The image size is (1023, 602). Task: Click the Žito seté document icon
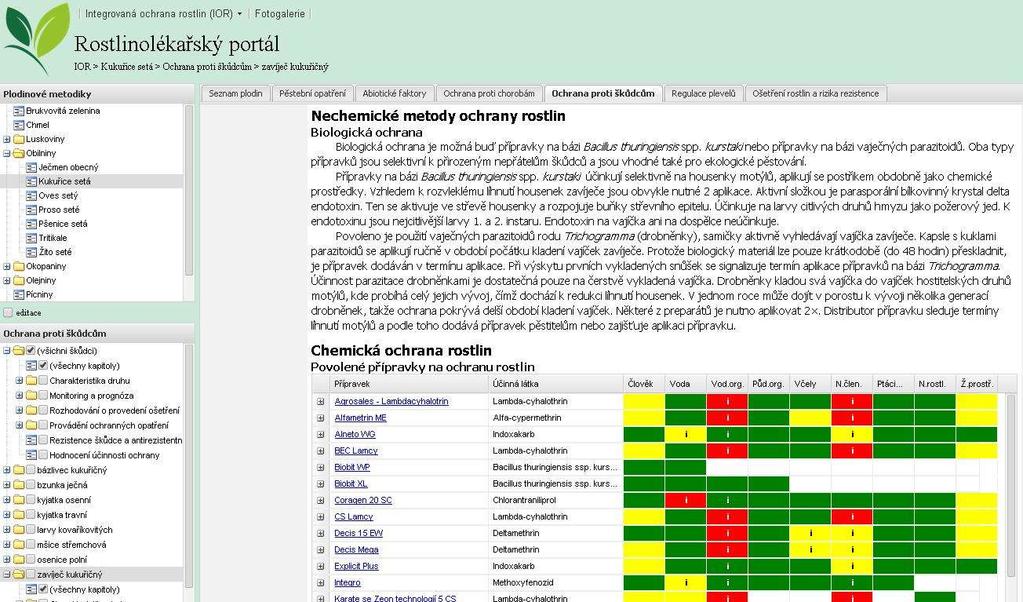click(31, 252)
